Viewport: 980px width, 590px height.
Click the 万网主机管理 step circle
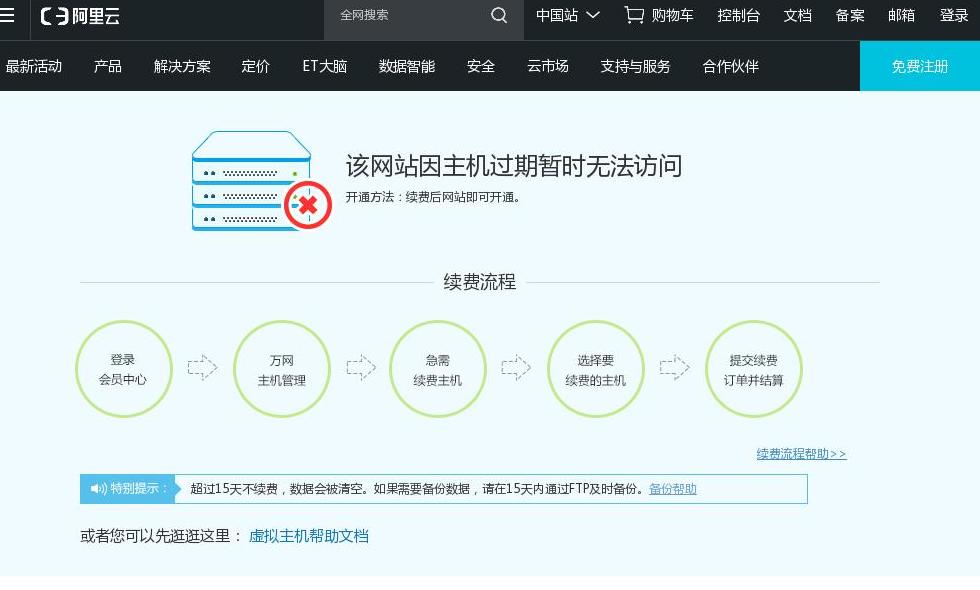tap(282, 369)
